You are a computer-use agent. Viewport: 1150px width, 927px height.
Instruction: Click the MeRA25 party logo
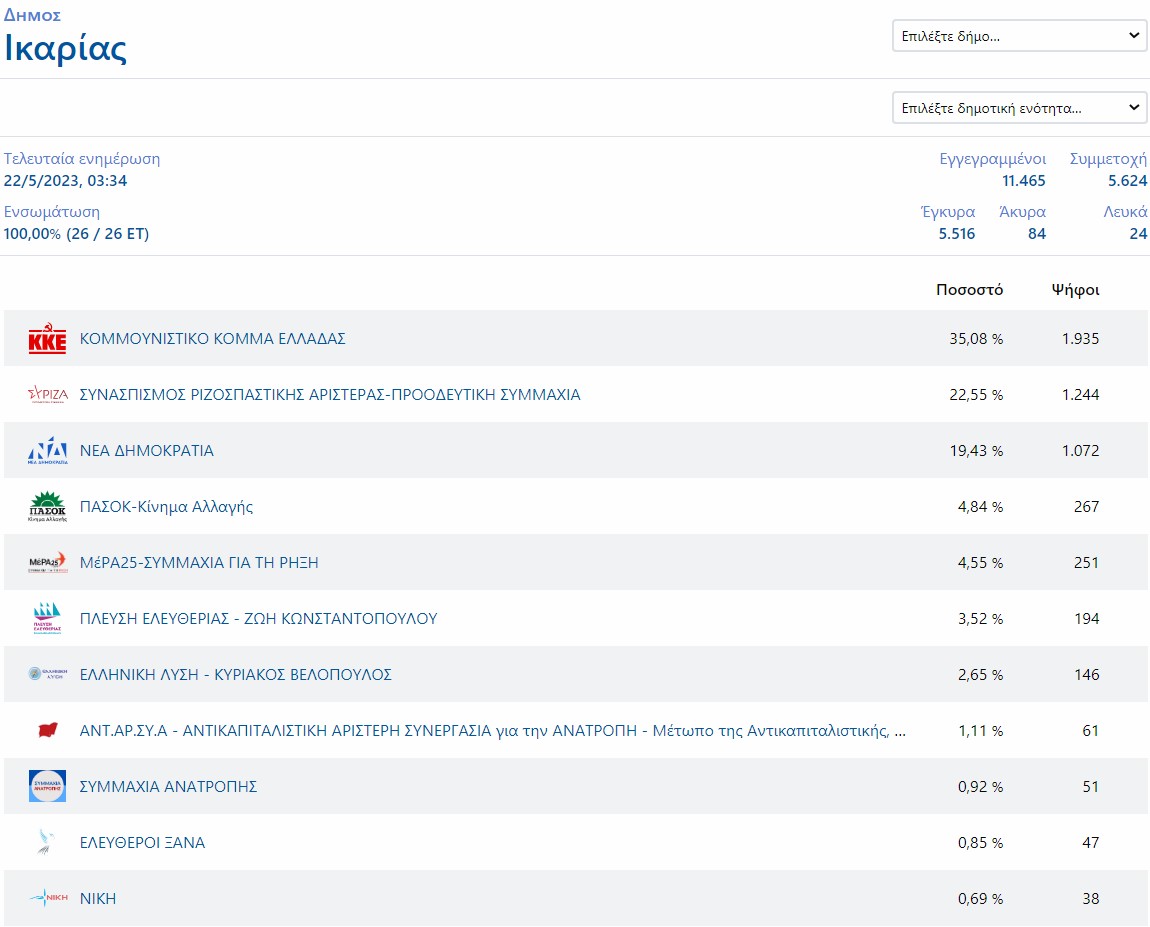coord(47,563)
